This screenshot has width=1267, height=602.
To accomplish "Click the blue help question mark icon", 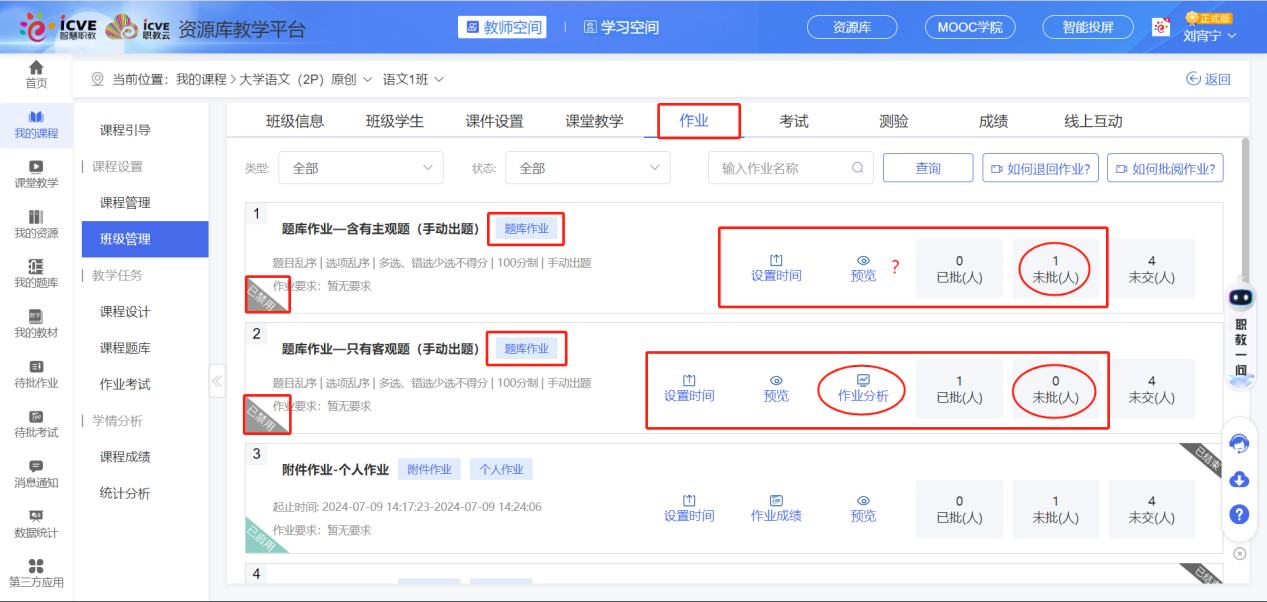I will pos(1239,514).
